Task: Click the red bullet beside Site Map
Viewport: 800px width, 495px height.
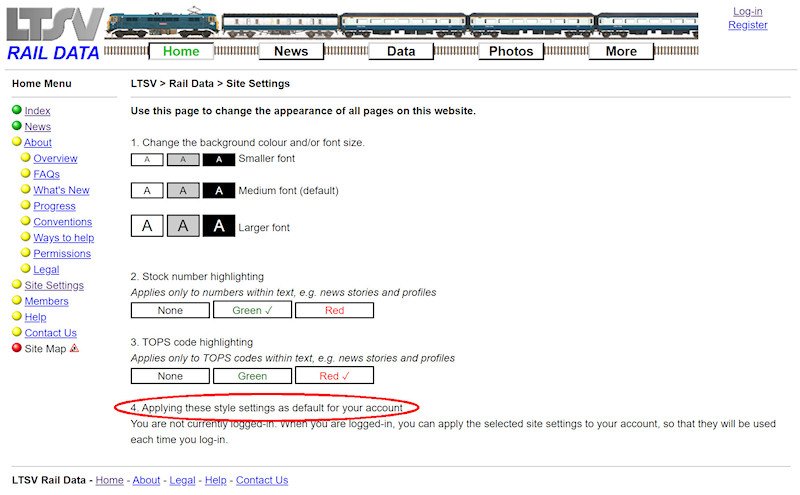Action: point(17,349)
